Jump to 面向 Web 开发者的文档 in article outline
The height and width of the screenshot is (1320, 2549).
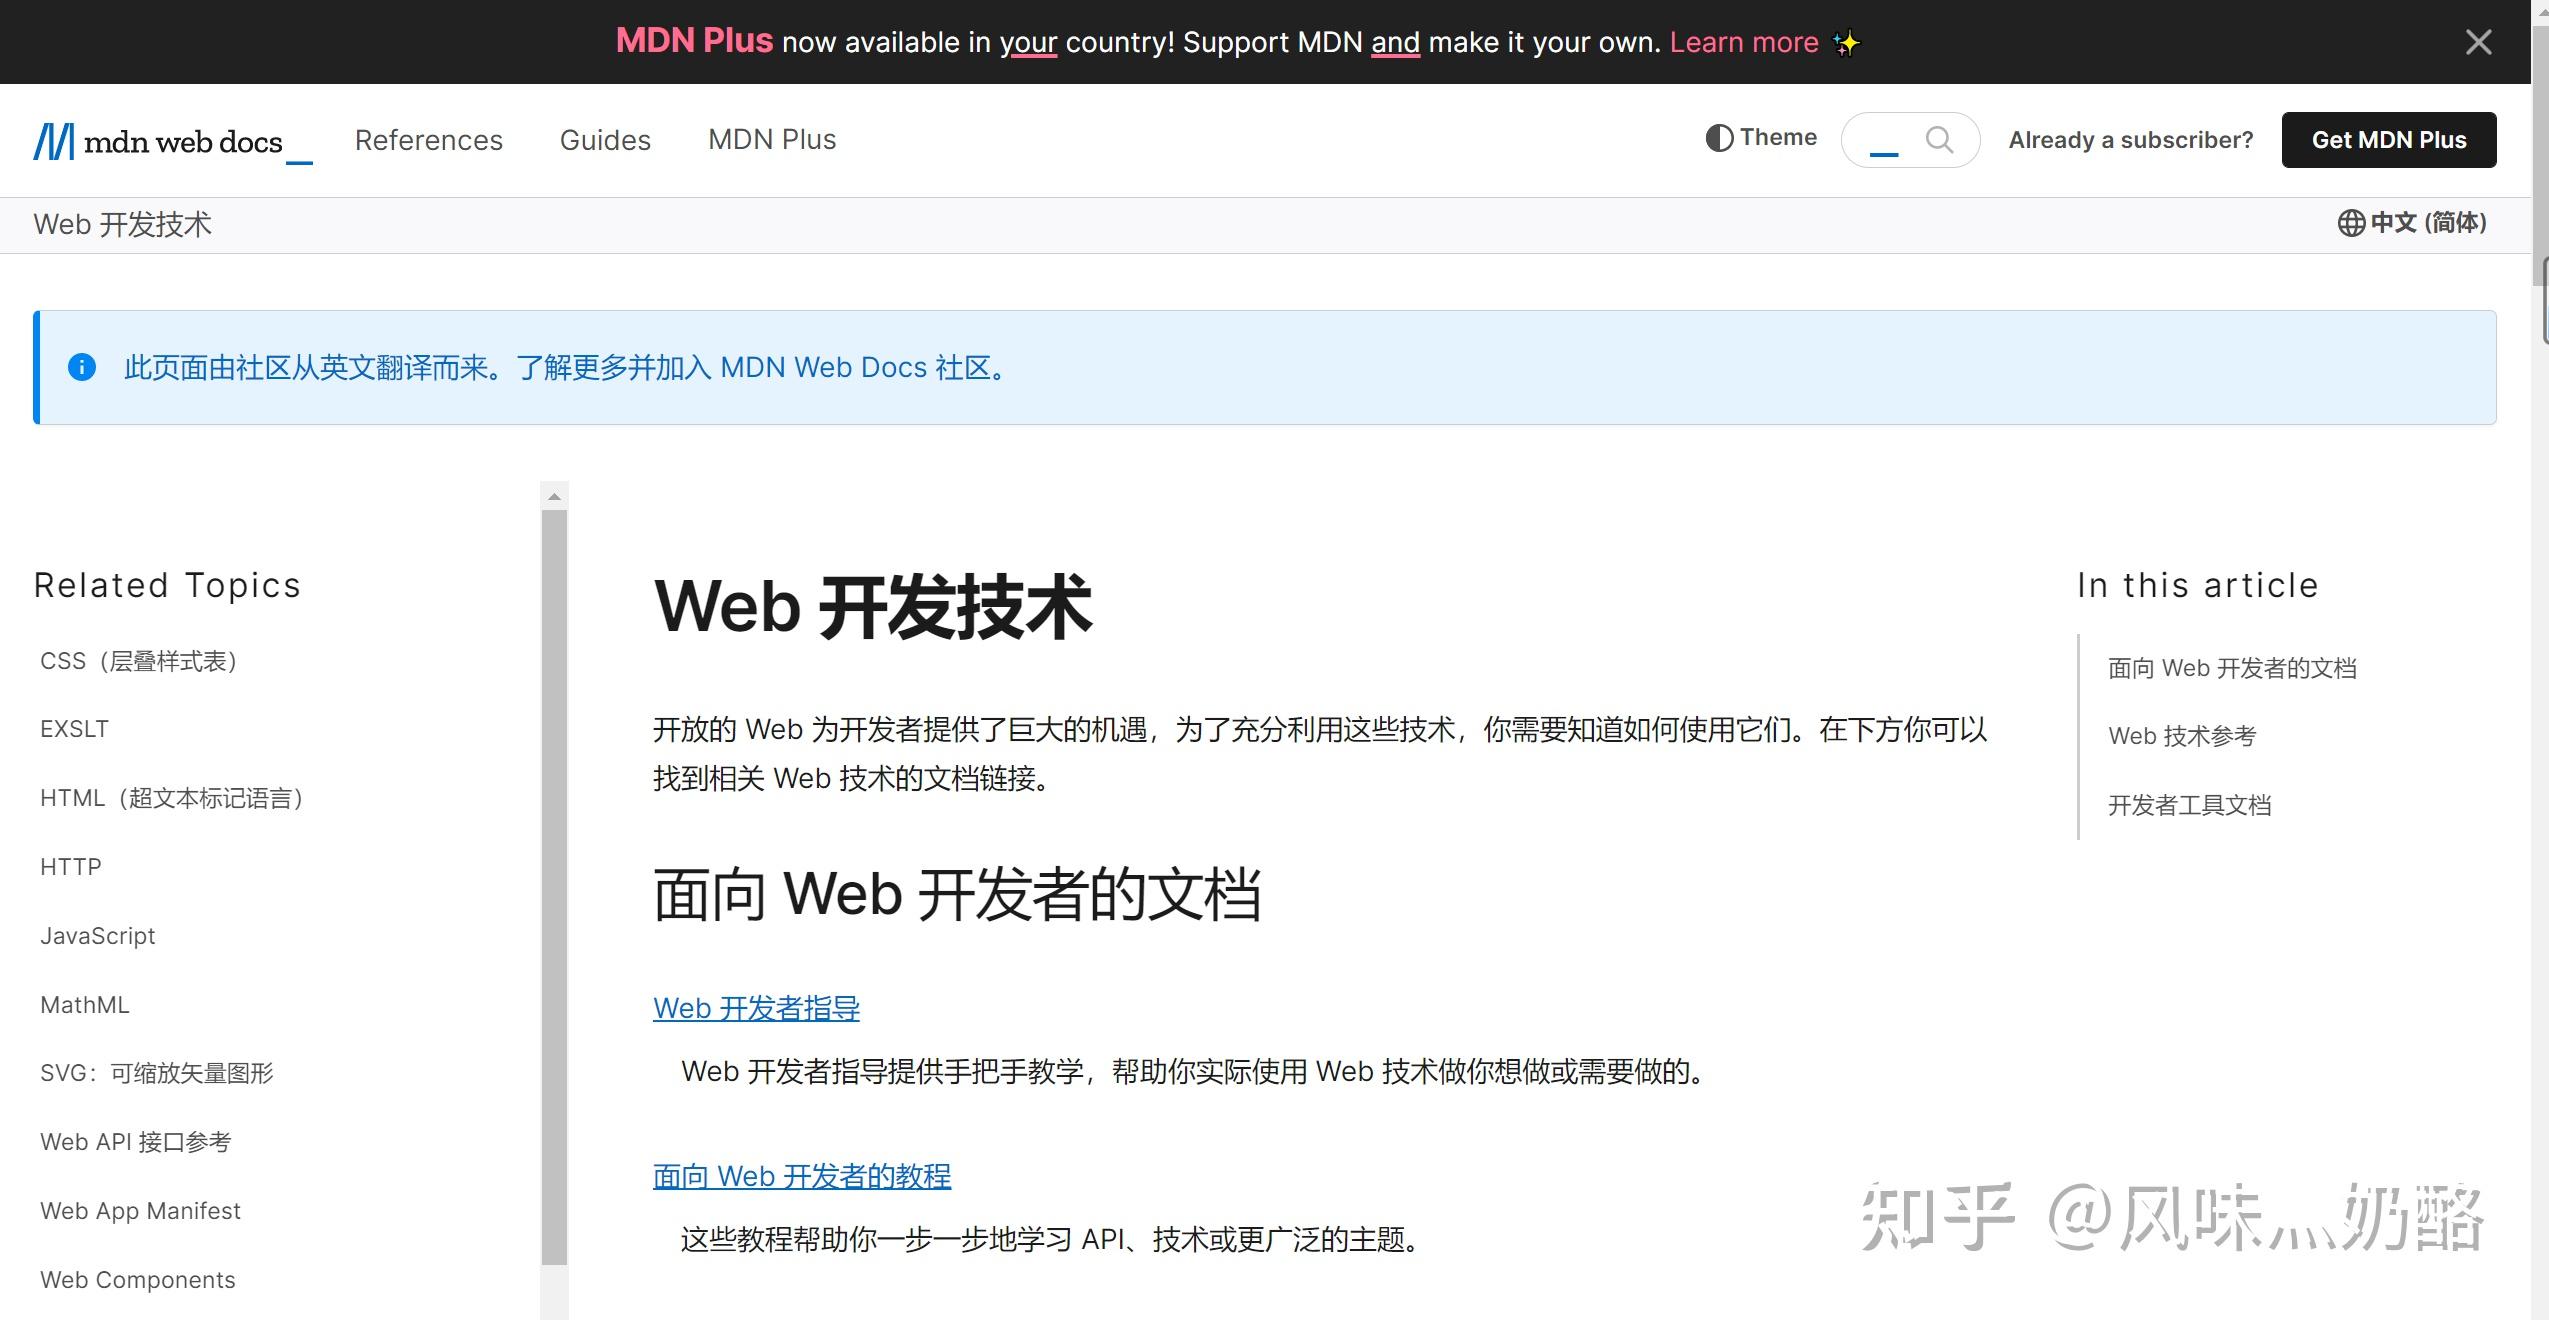(x=2232, y=668)
